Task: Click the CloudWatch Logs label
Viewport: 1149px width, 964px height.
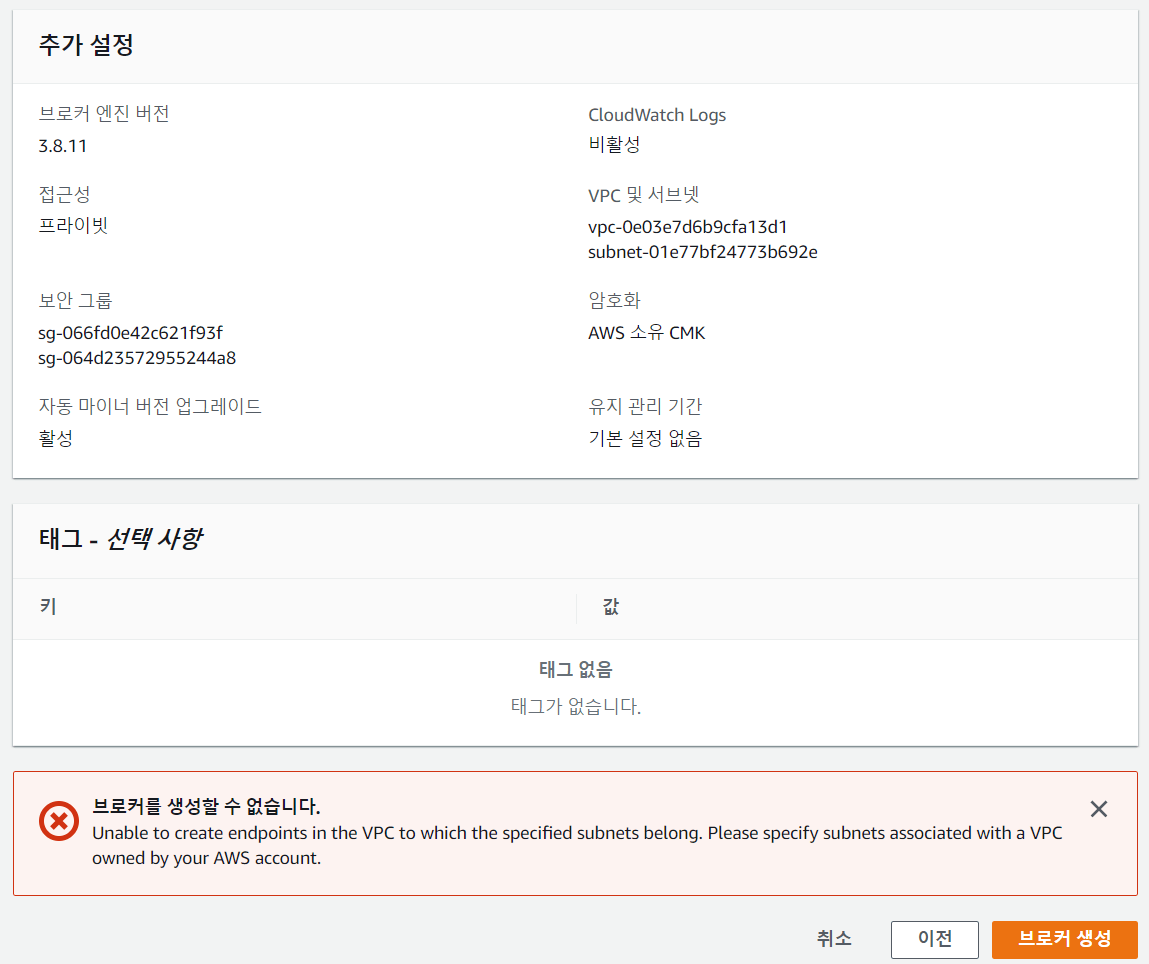Action: [x=657, y=115]
